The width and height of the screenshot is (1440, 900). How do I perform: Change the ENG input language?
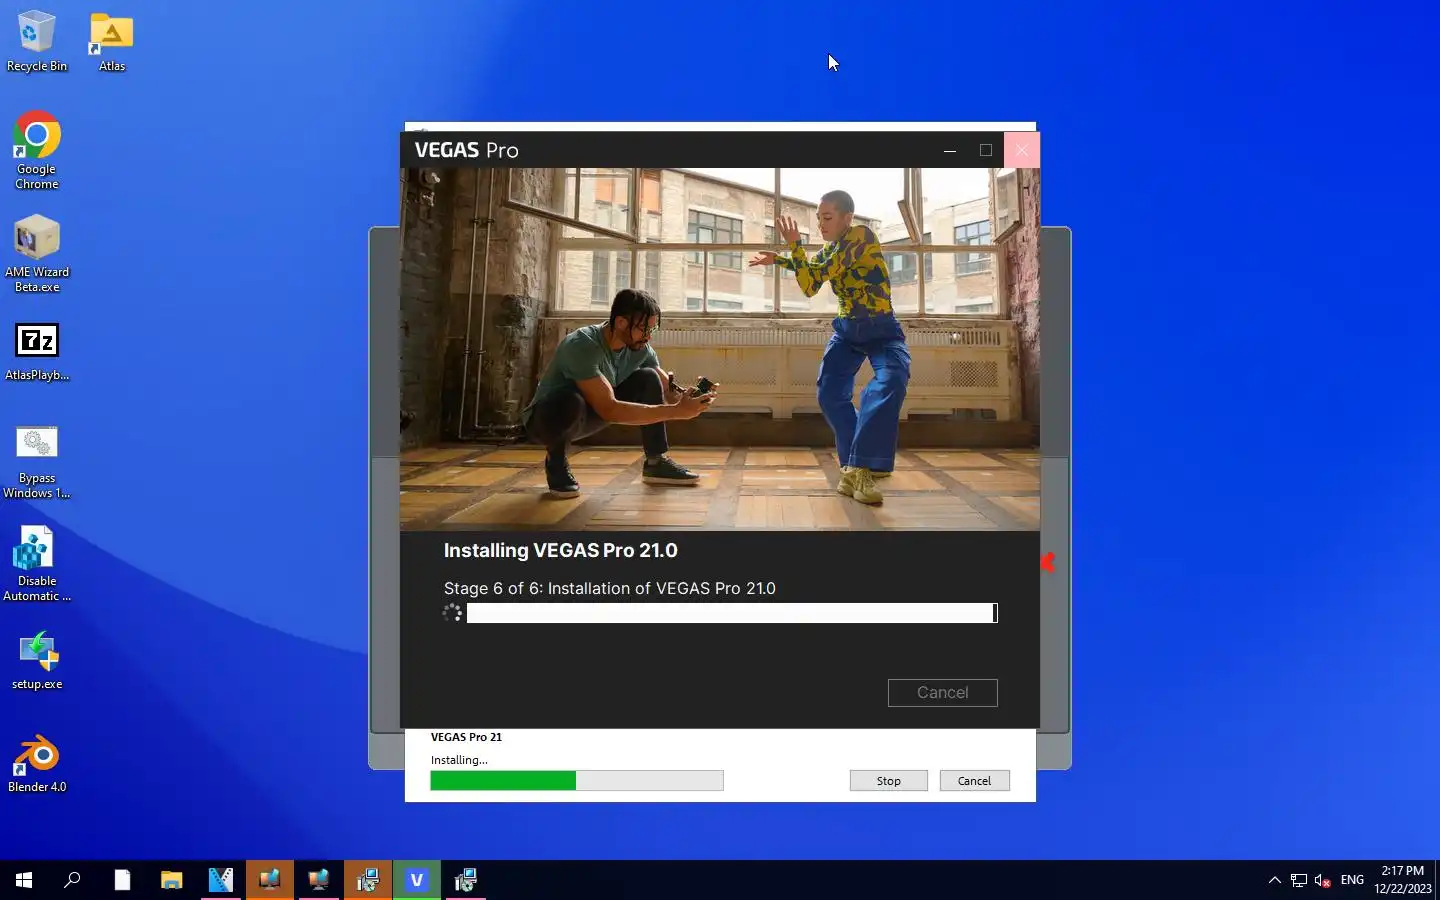[x=1352, y=880]
